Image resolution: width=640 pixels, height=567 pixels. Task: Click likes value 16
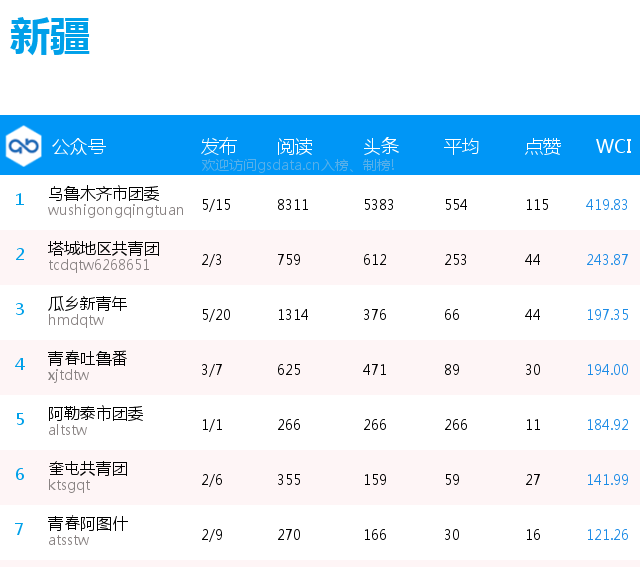click(533, 535)
